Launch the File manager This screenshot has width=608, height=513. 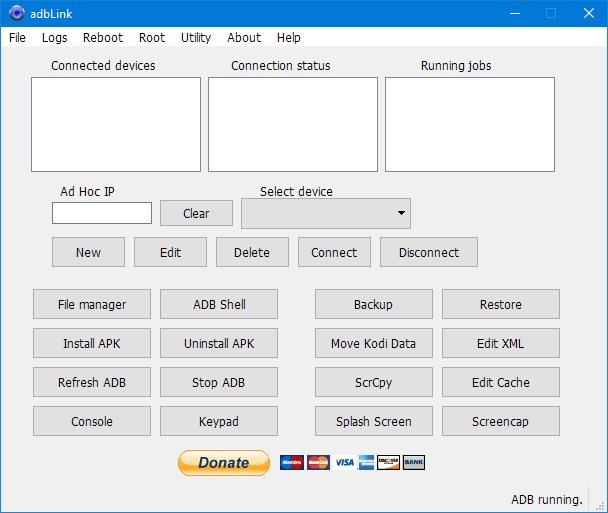click(x=92, y=305)
